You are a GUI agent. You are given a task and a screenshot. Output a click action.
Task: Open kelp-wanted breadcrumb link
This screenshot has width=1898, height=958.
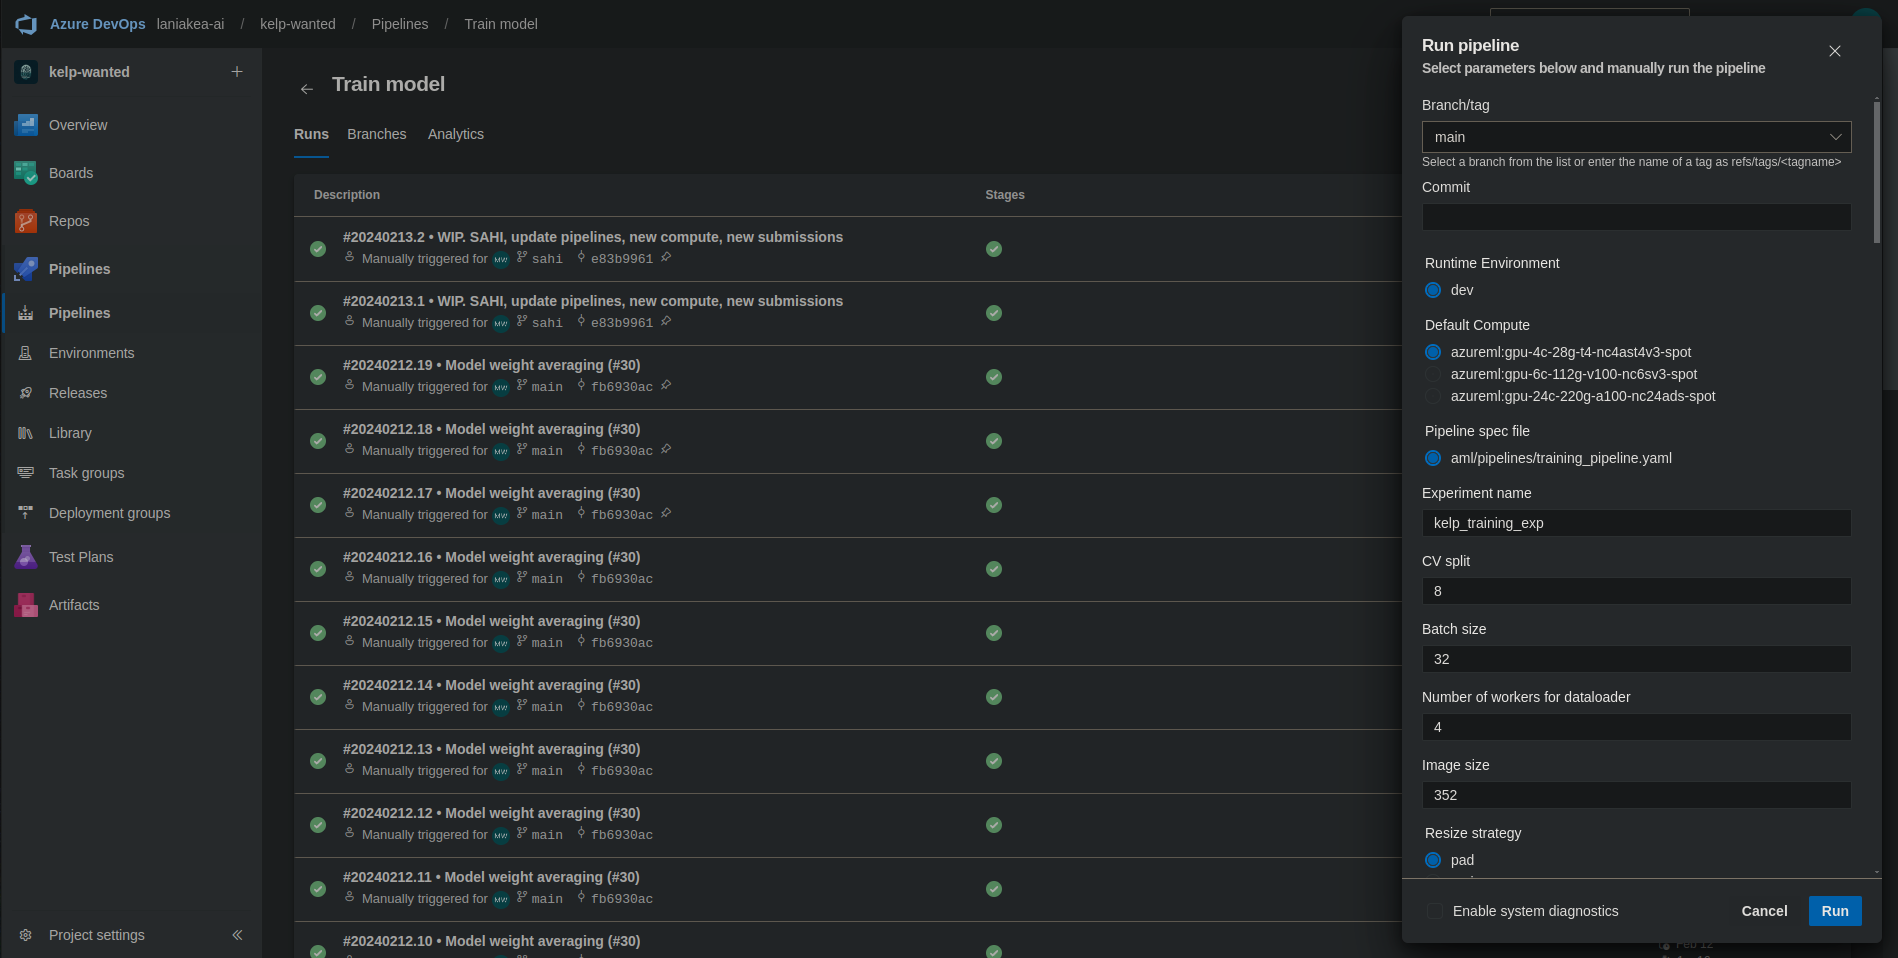(x=298, y=24)
